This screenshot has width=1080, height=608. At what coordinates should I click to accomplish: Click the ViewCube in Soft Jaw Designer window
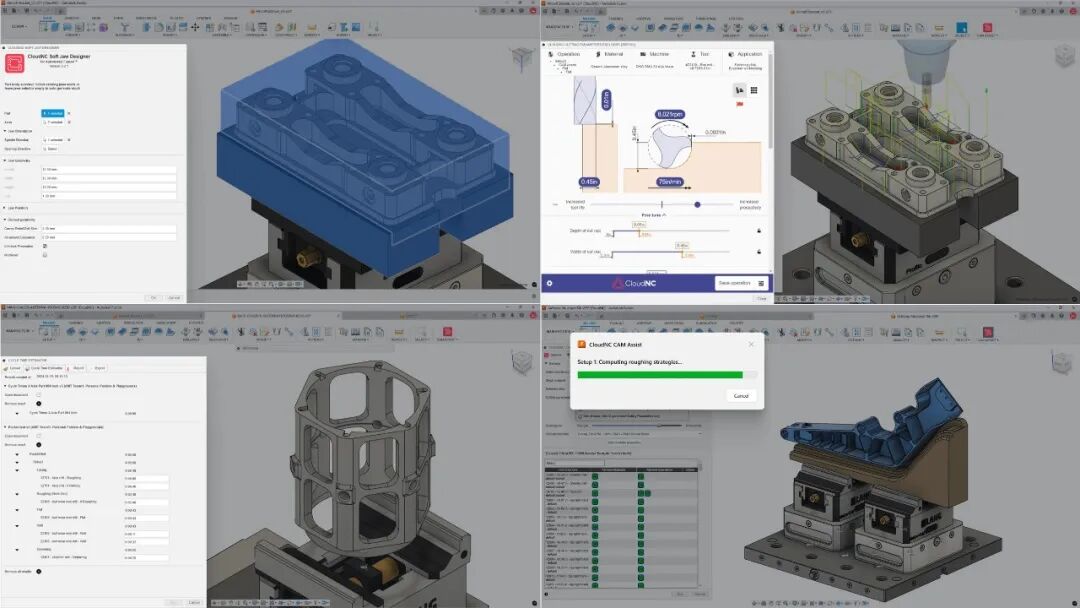coord(522,59)
